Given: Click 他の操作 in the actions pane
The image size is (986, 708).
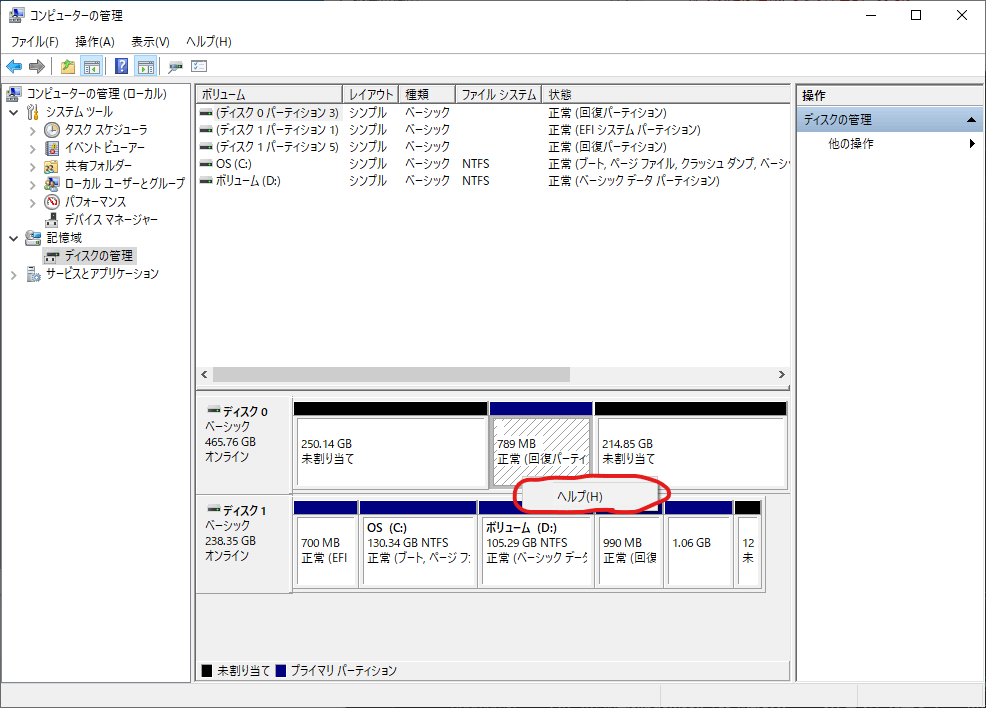Looking at the screenshot, I should [x=850, y=143].
